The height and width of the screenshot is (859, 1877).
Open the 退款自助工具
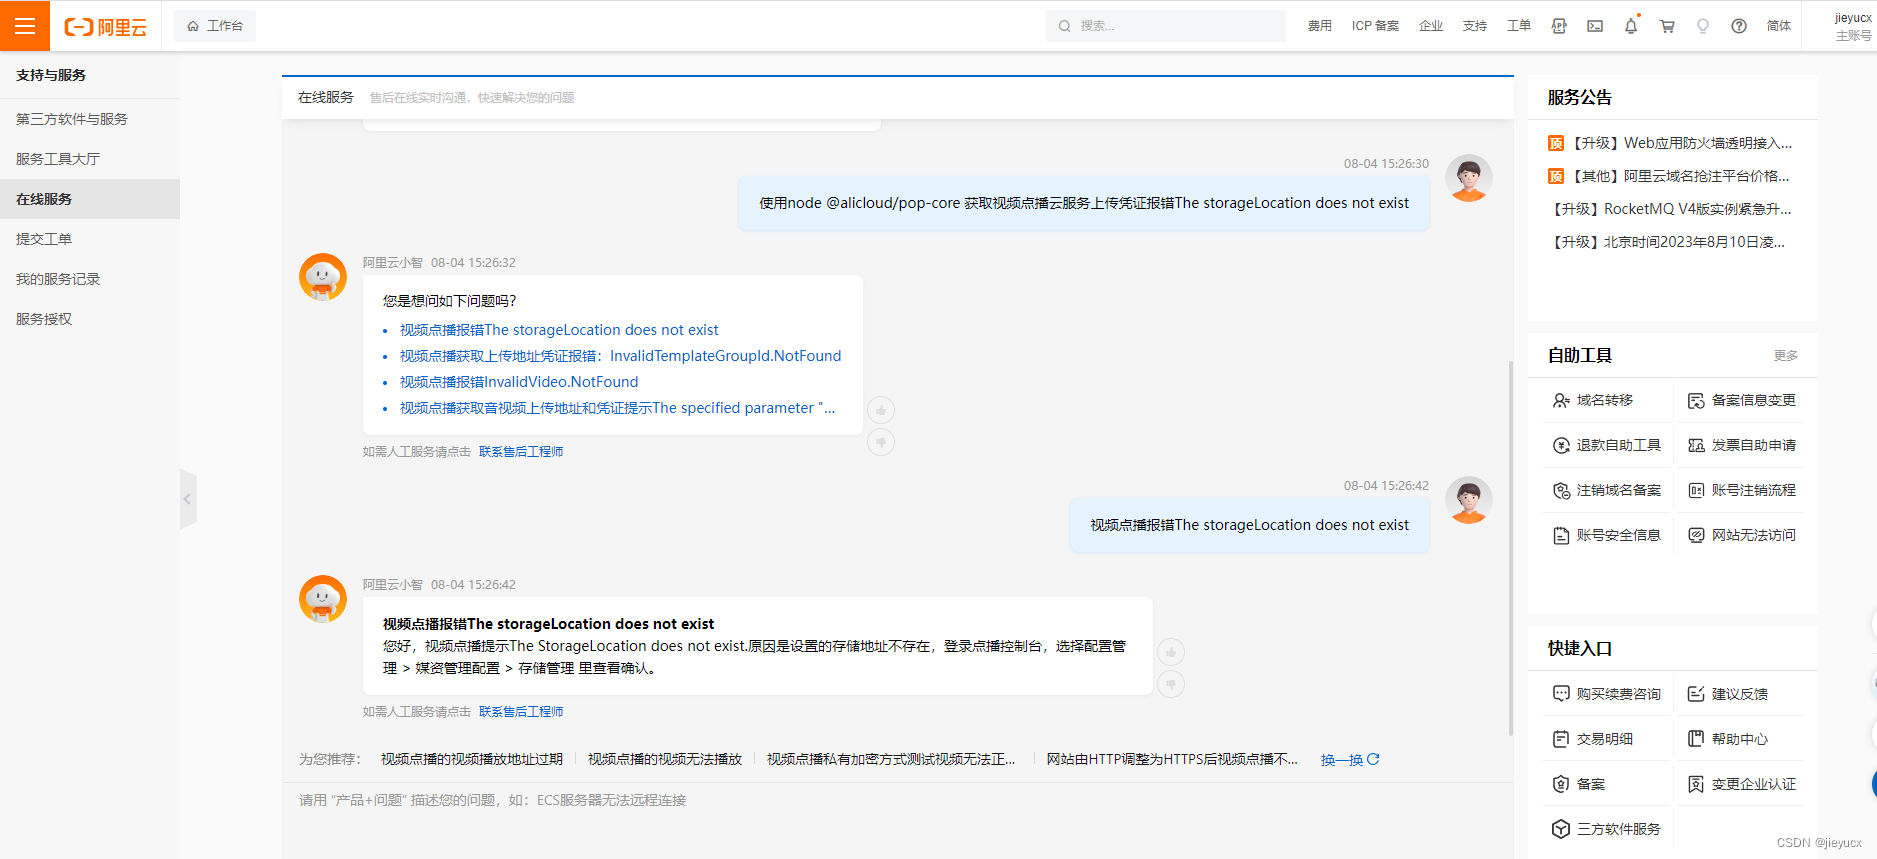[x=1607, y=445]
